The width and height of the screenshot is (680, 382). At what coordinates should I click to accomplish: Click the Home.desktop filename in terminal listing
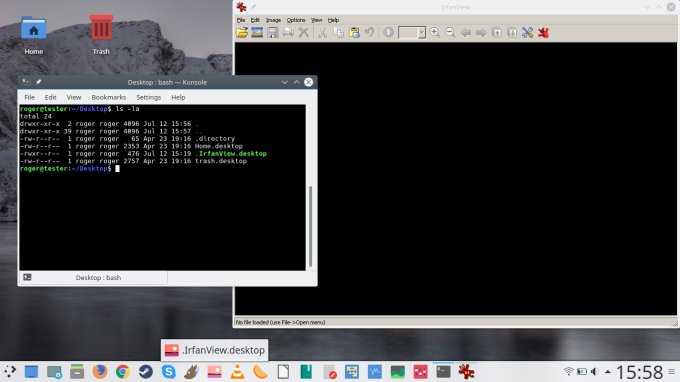pos(219,146)
